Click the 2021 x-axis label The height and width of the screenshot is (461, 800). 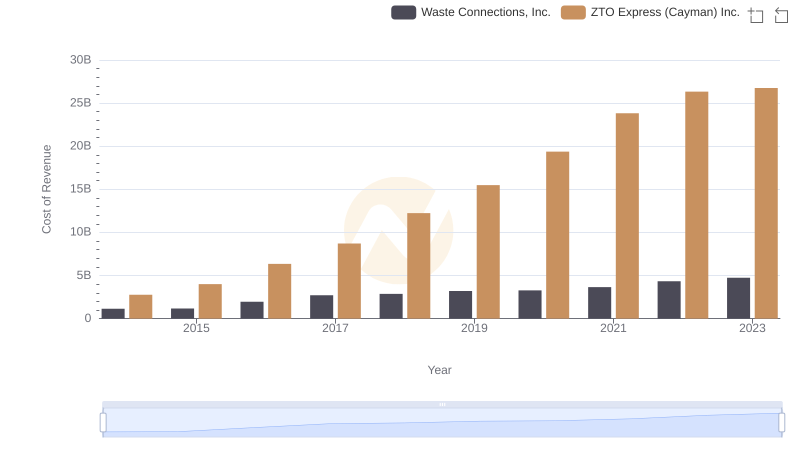pyautogui.click(x=613, y=328)
